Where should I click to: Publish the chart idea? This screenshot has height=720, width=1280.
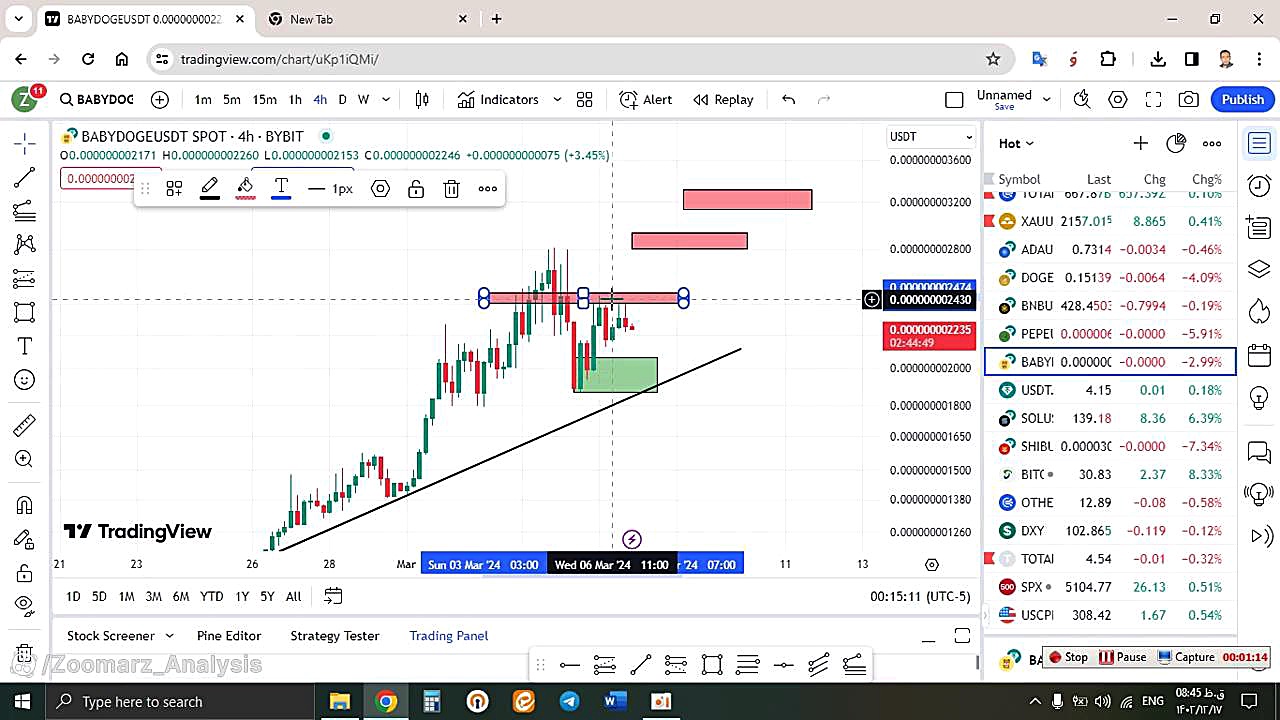[x=1243, y=99]
